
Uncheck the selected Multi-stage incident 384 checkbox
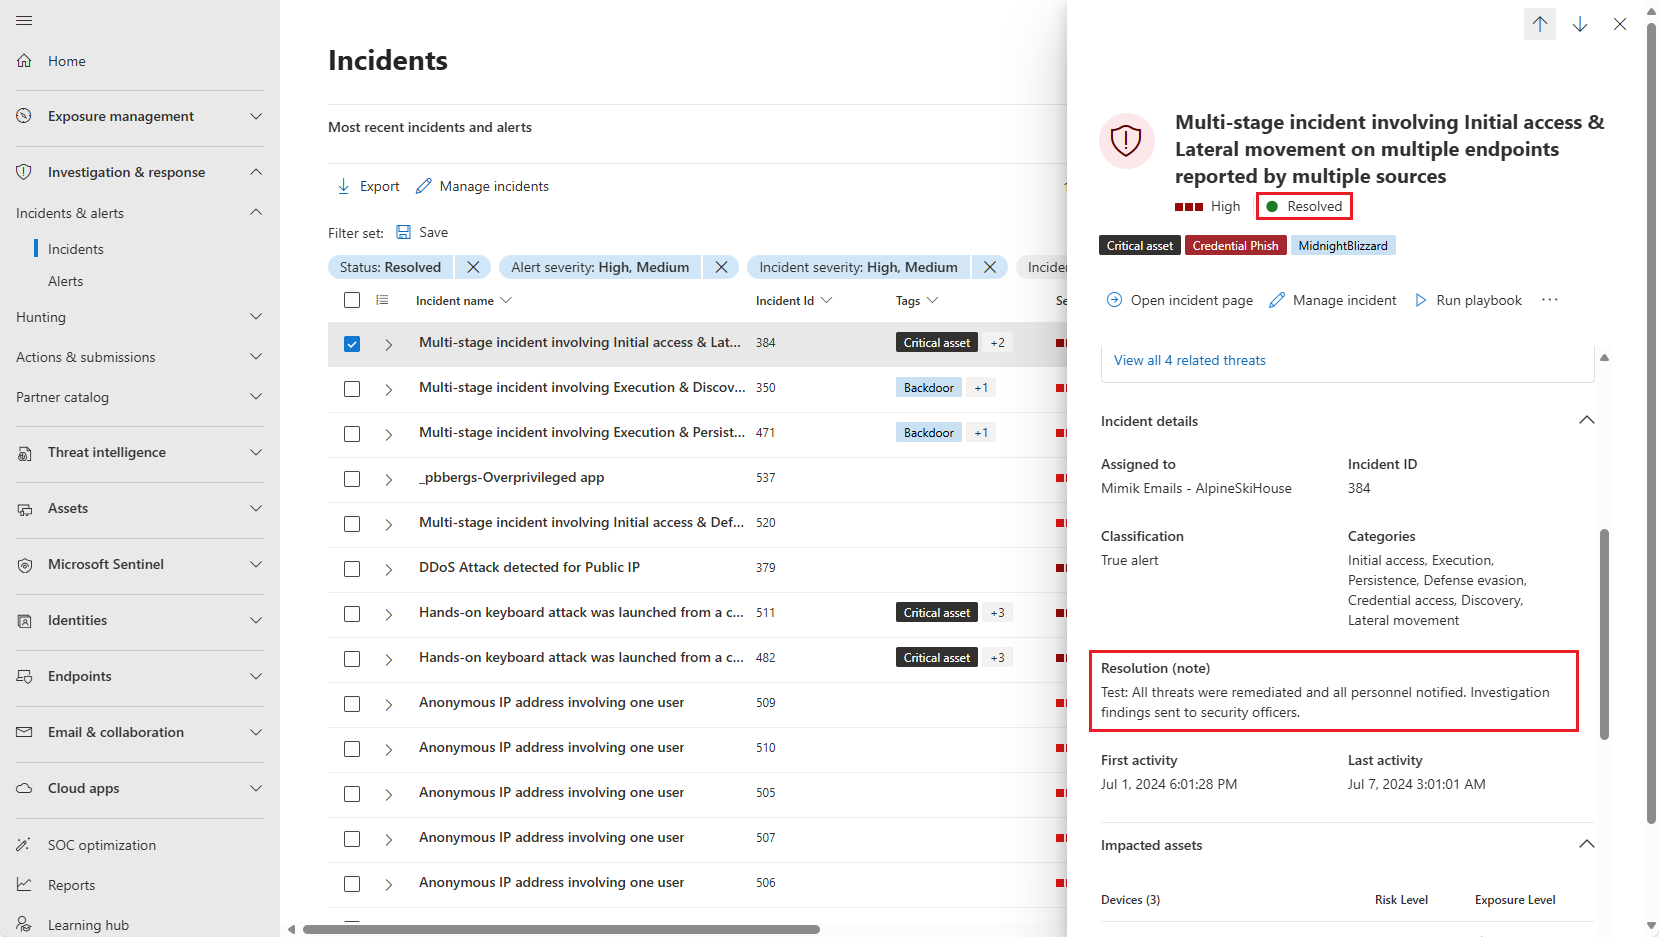[352, 343]
